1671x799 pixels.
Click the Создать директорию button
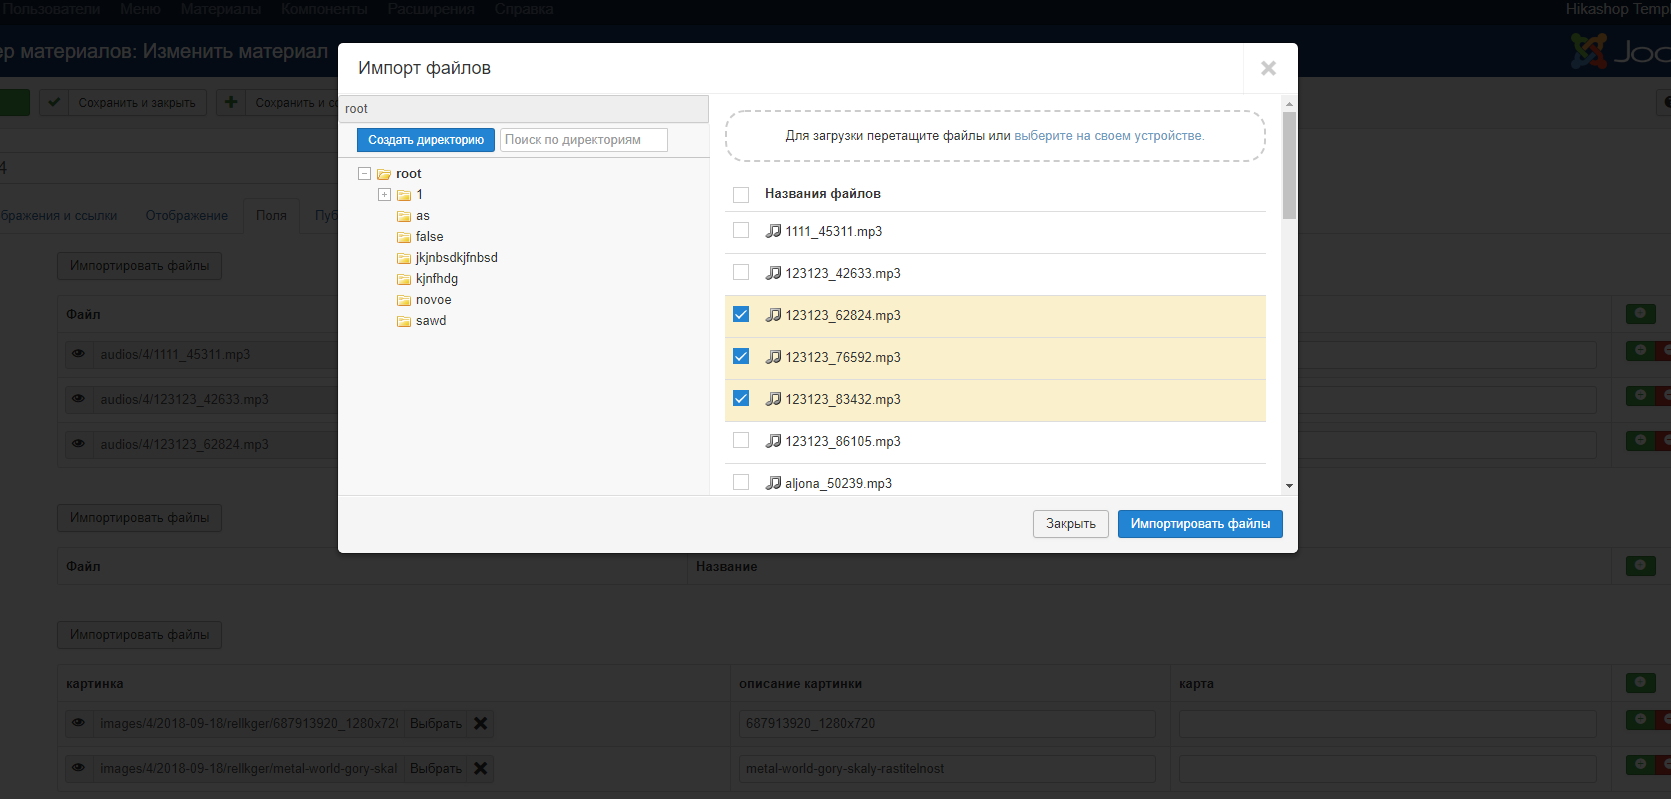(425, 140)
